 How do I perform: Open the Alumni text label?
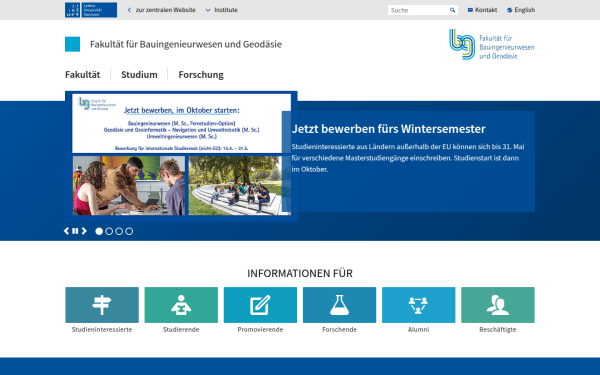click(419, 329)
